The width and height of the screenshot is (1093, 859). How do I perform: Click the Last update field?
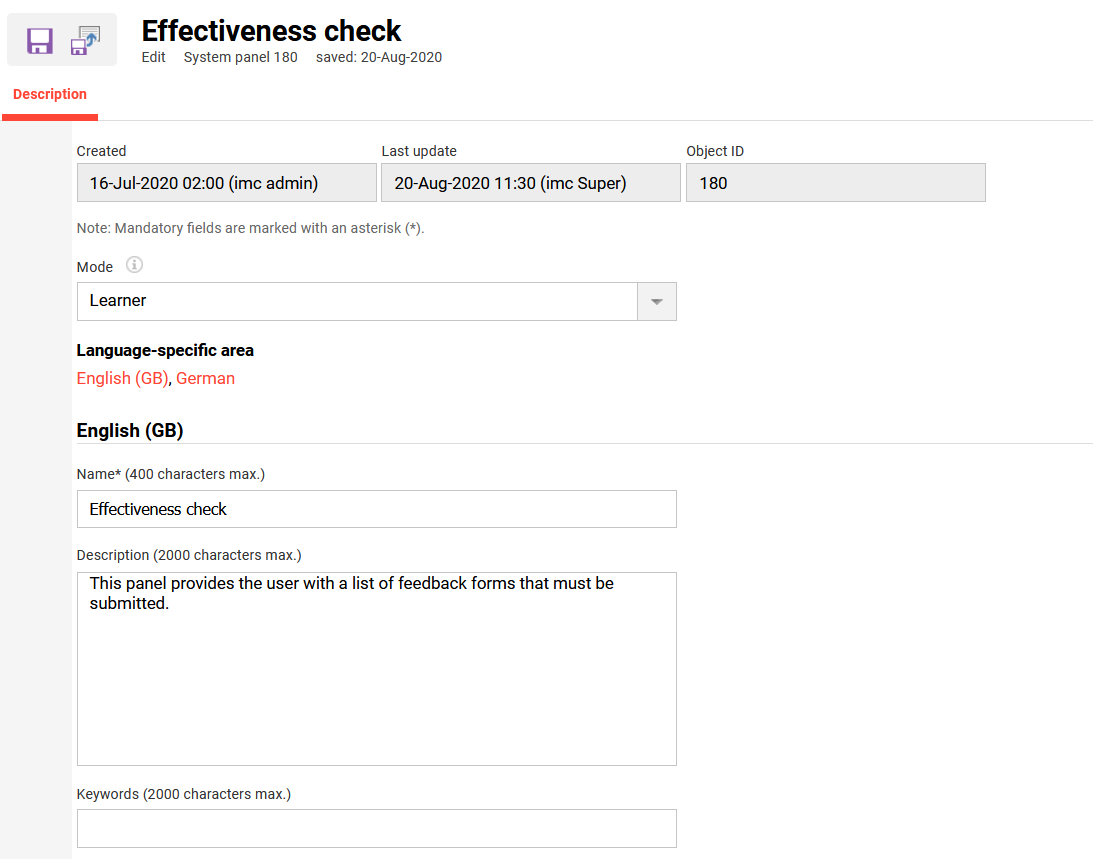pyautogui.click(x=530, y=182)
